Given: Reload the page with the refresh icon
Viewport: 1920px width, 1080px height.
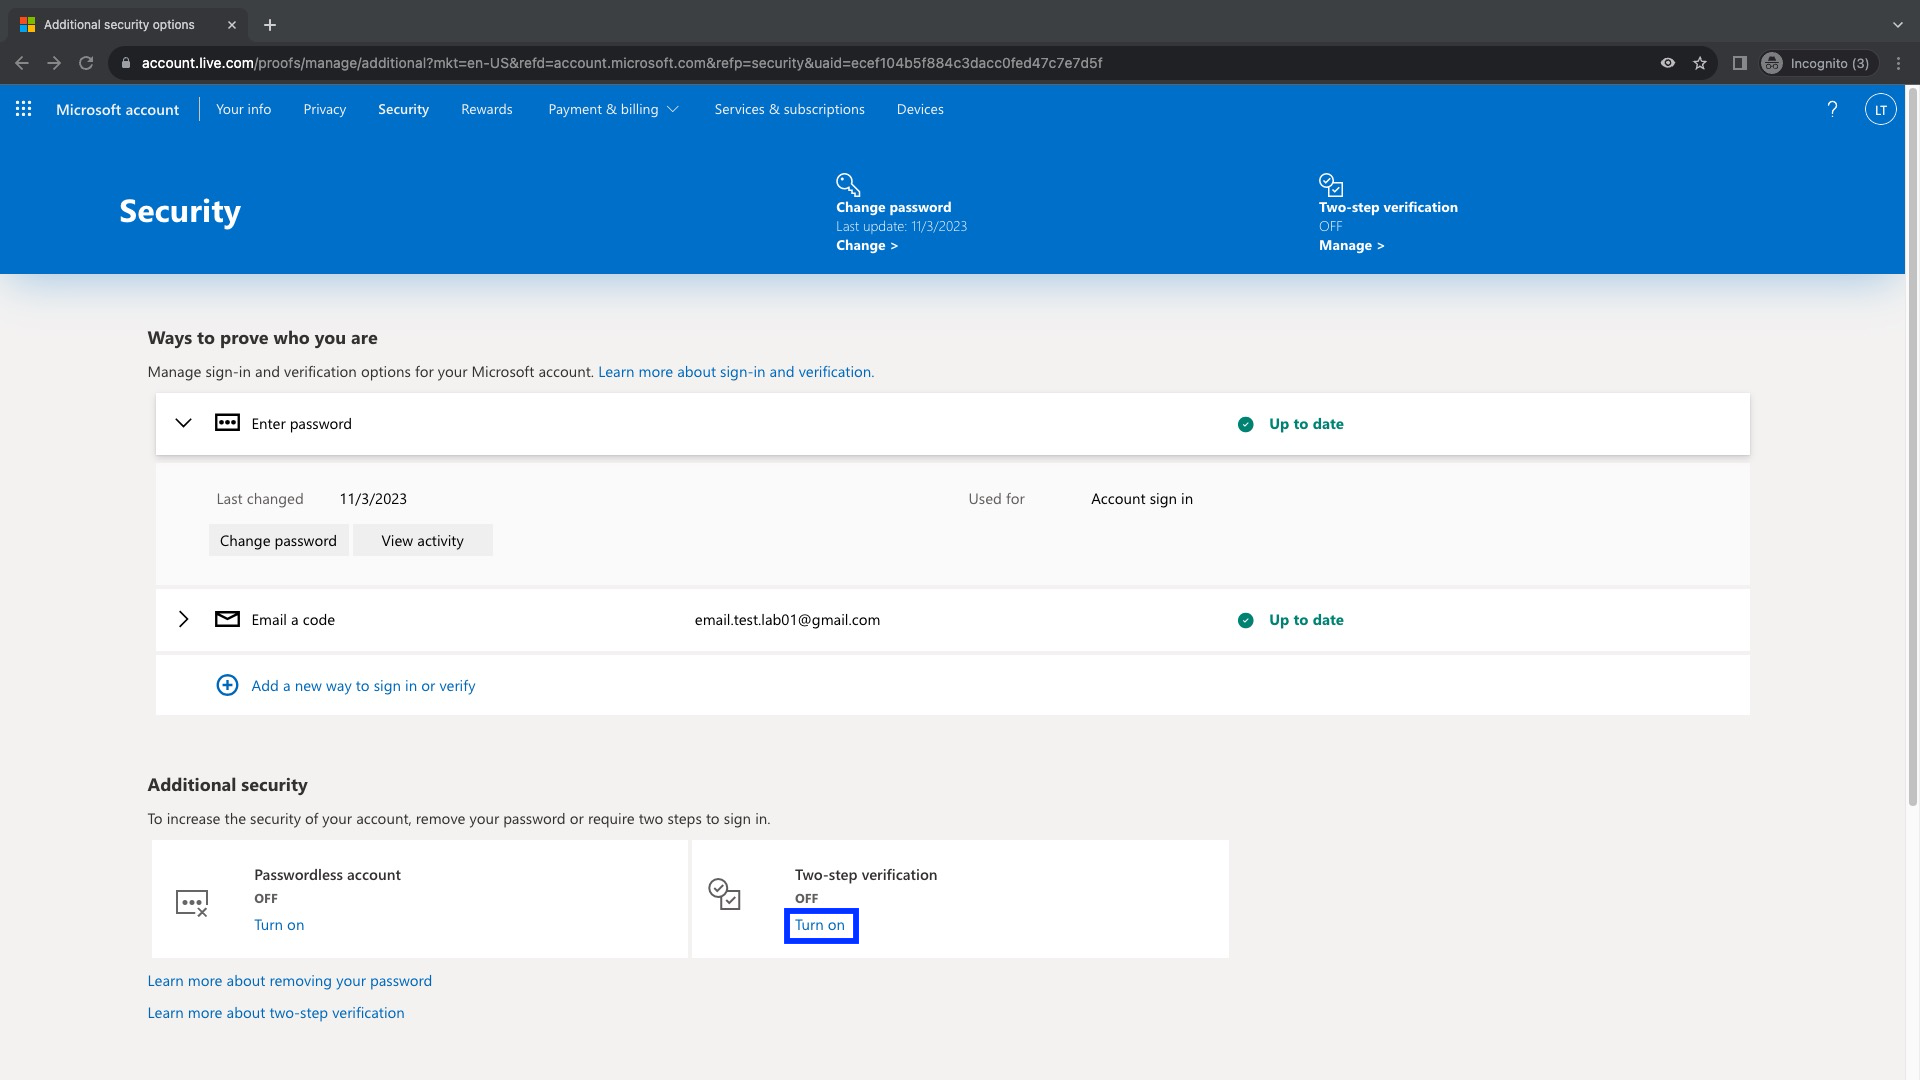Looking at the screenshot, I should (x=86, y=63).
